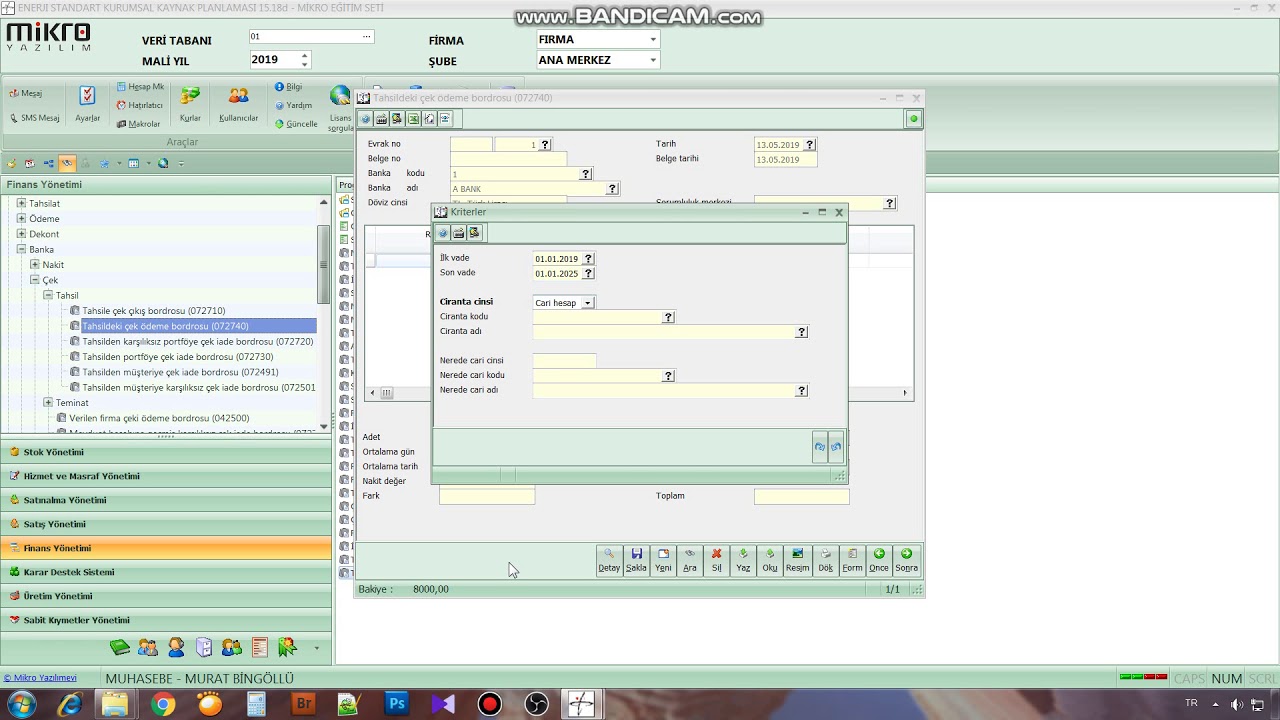The height and width of the screenshot is (720, 1280).
Task: Click into the Nerede cari adı field
Action: coord(664,391)
